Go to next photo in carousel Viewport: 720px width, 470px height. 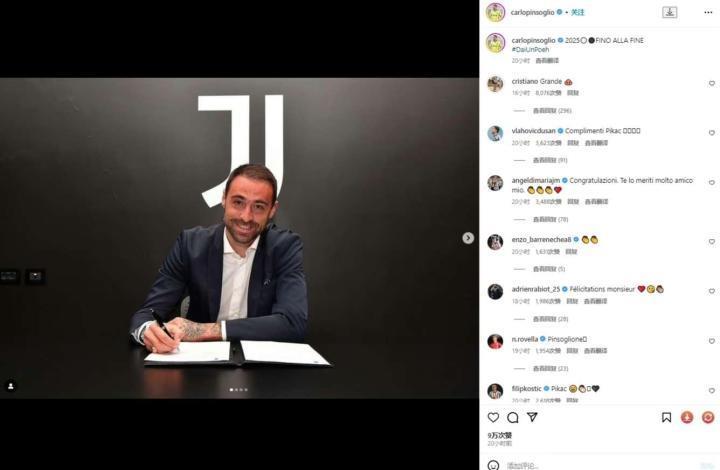click(x=468, y=238)
